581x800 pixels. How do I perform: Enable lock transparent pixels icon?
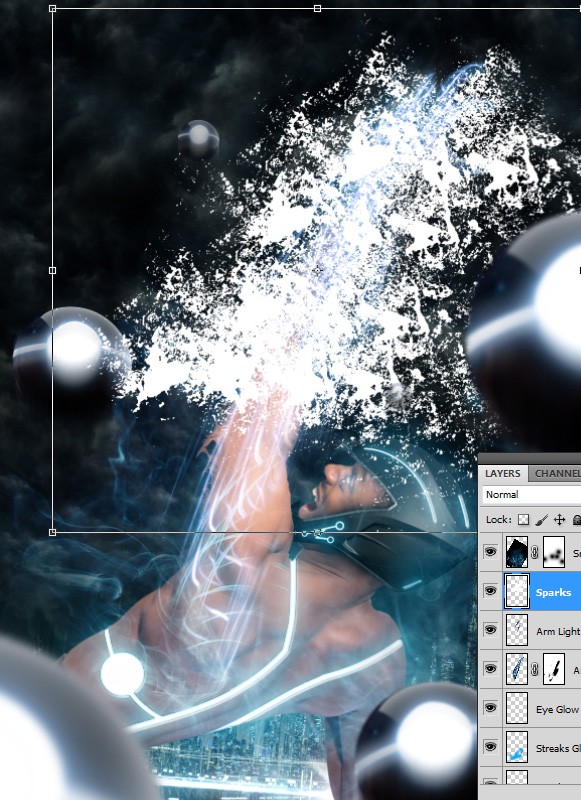(523, 519)
